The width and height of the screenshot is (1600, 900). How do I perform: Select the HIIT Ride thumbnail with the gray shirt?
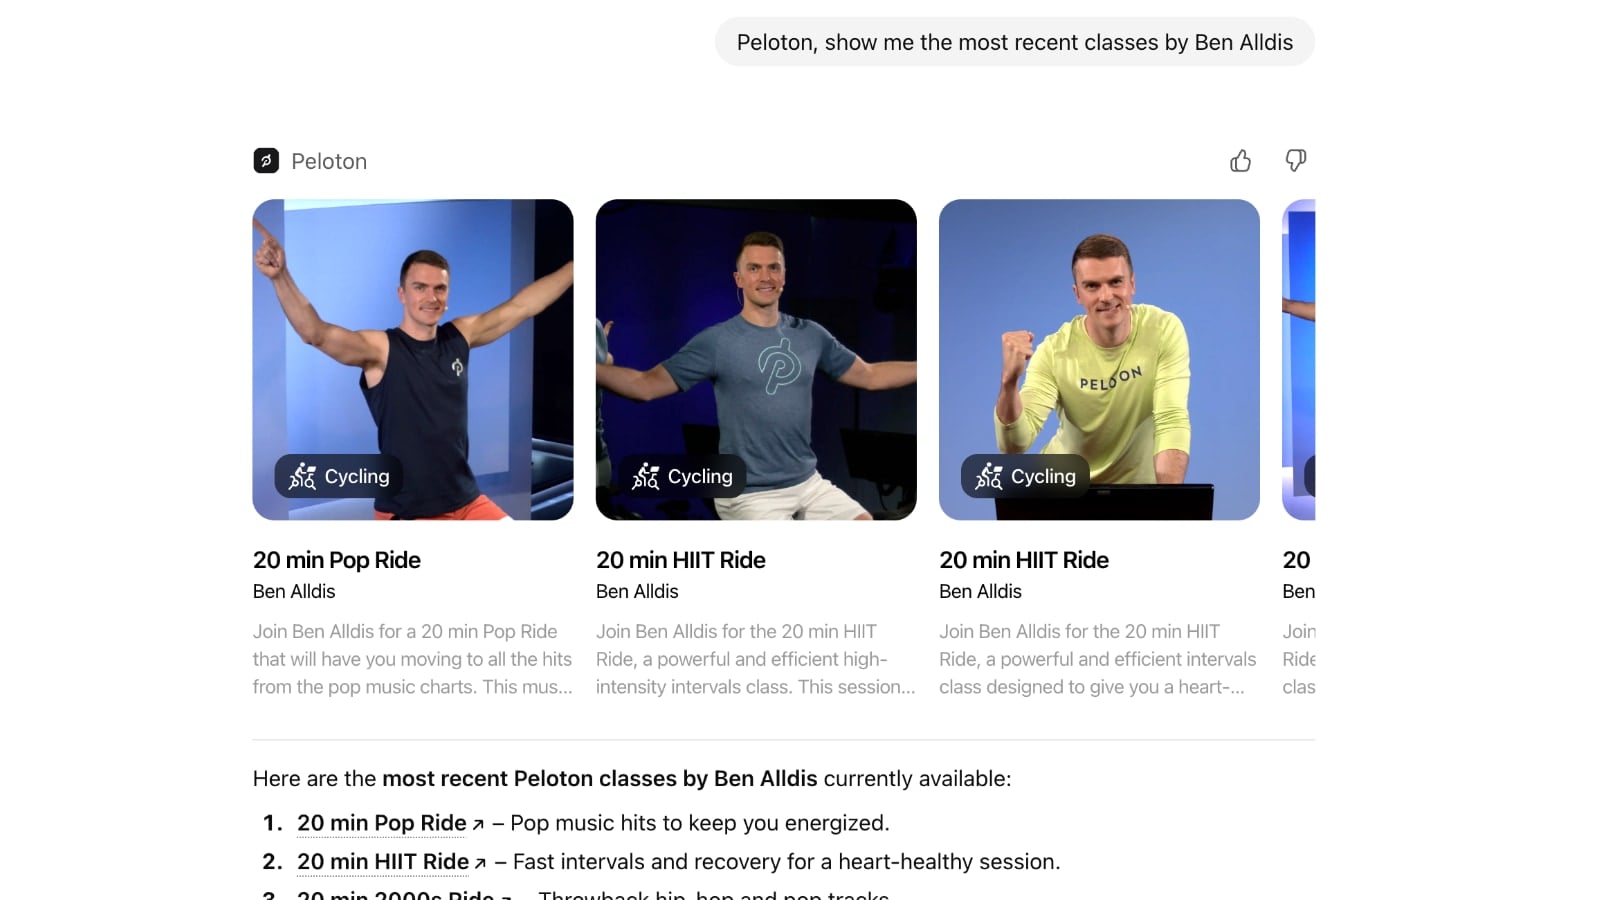point(756,360)
